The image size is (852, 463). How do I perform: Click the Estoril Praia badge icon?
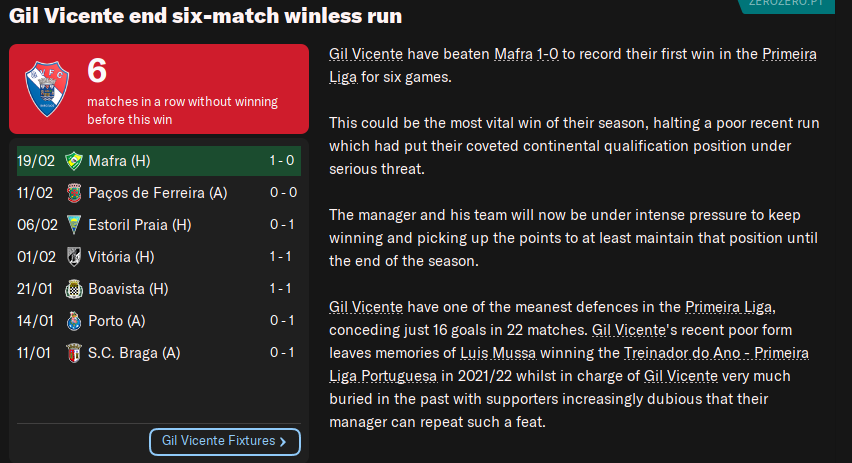pyautogui.click(x=72, y=225)
